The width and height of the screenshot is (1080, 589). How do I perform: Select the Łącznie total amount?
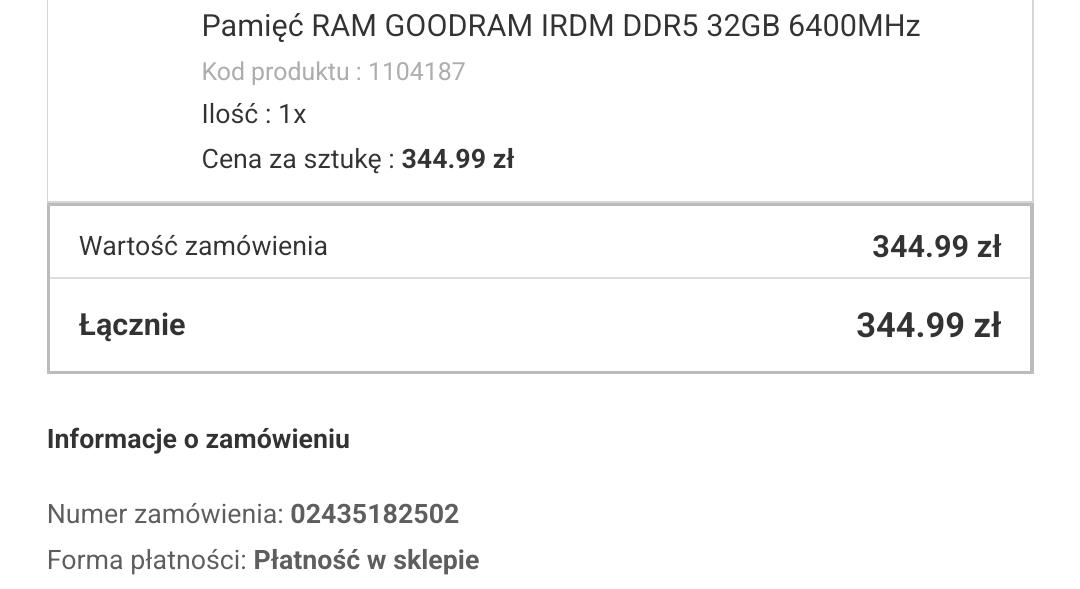pos(928,325)
